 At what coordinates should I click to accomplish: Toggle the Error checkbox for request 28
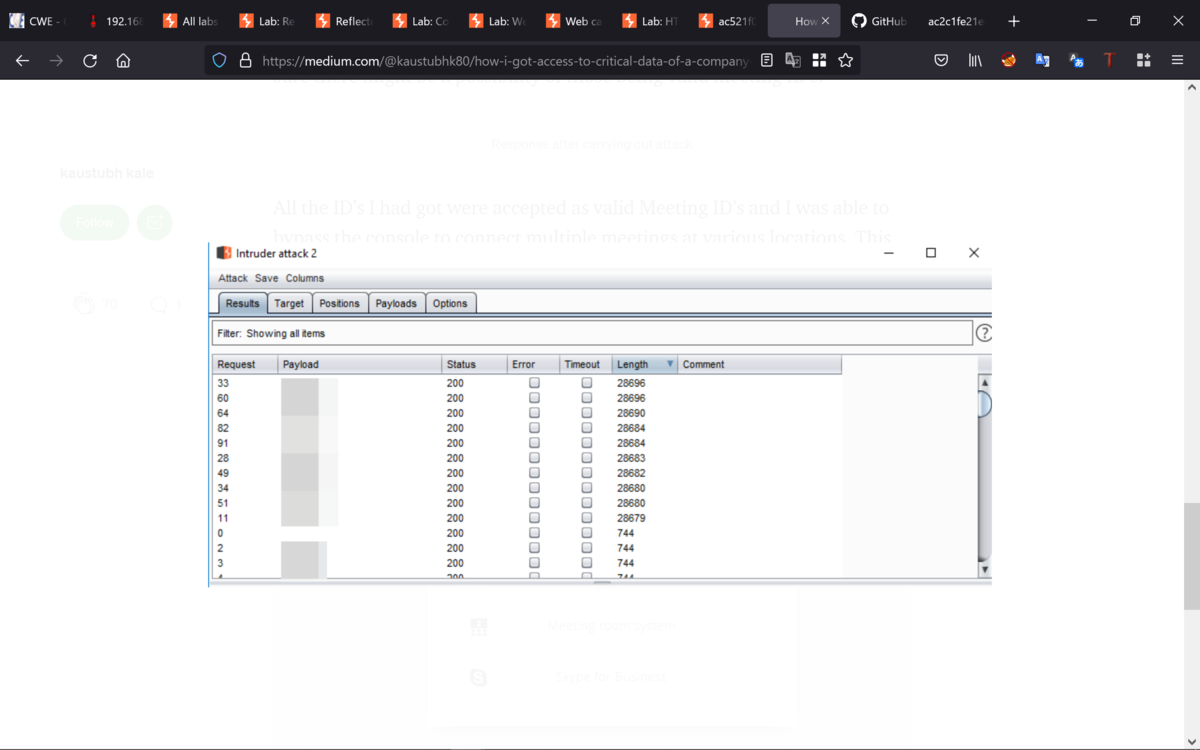point(534,458)
